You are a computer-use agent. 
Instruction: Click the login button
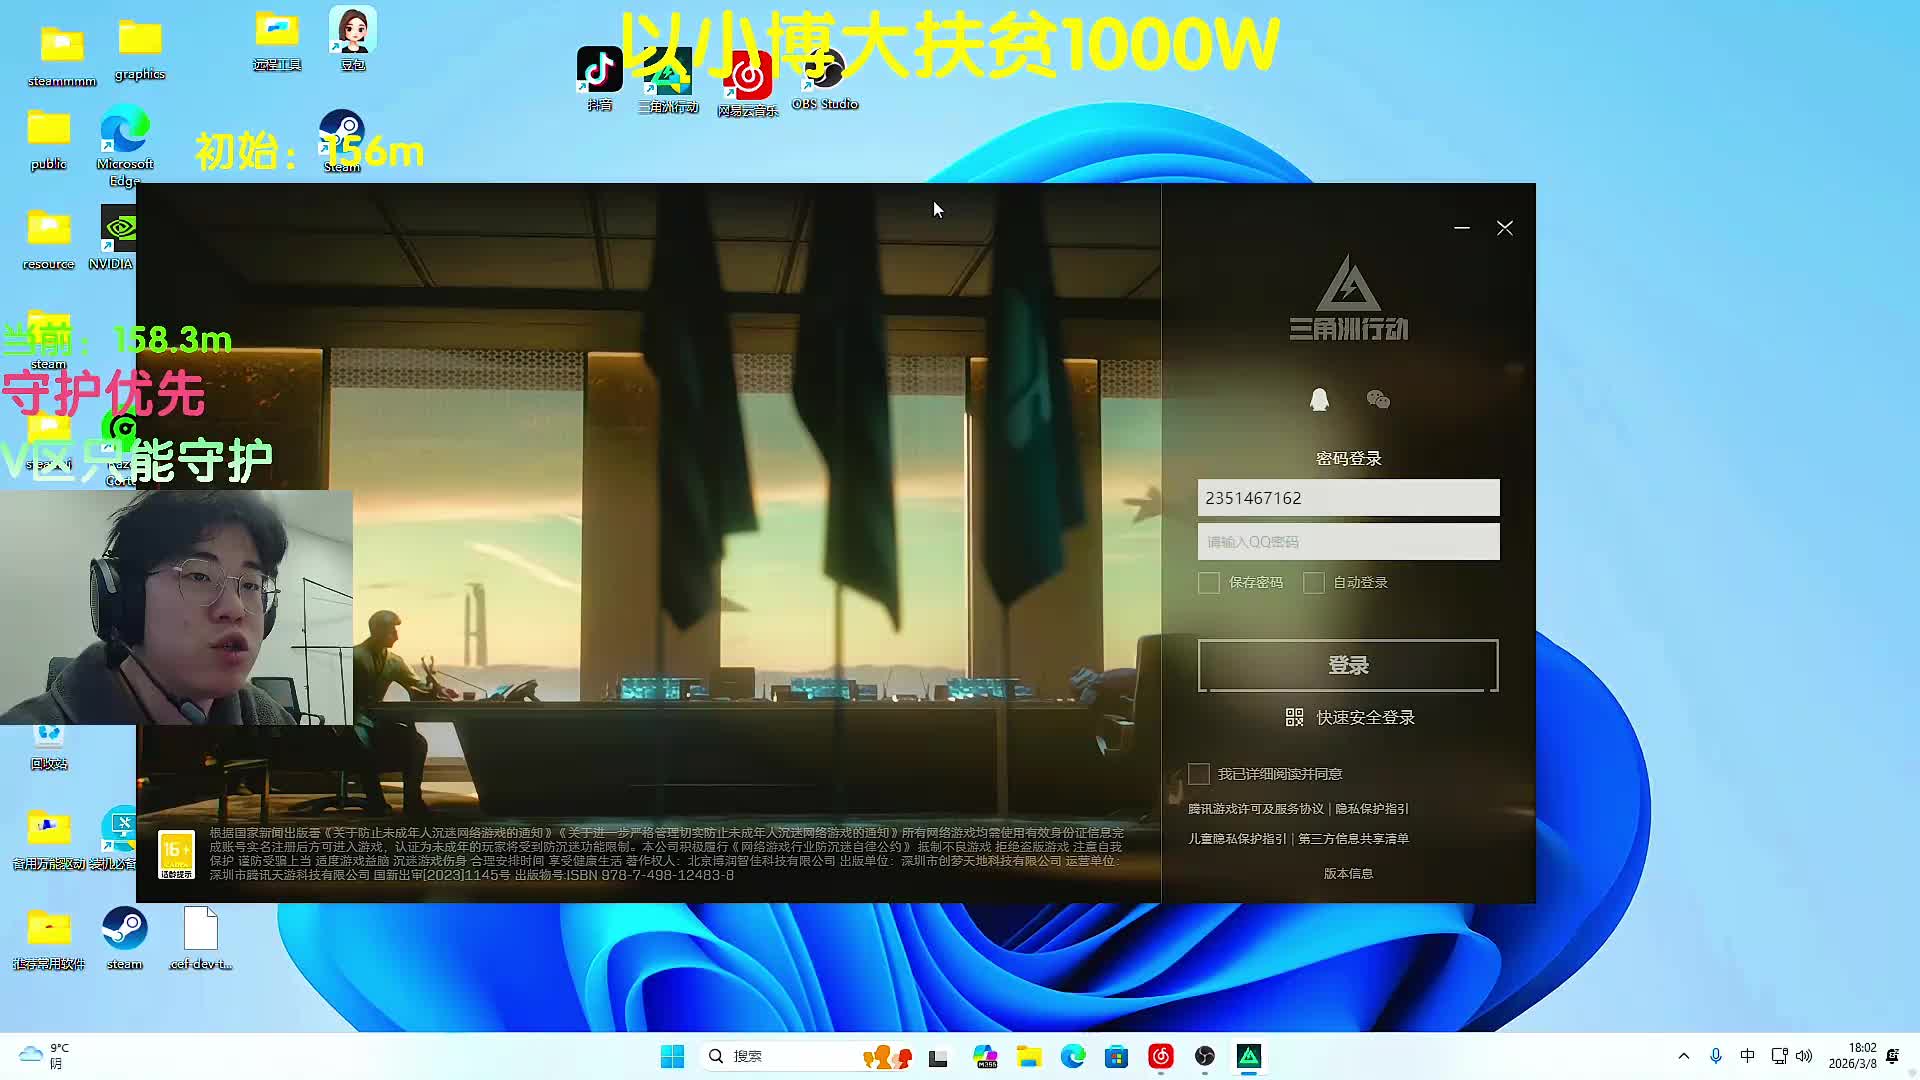(x=1348, y=665)
